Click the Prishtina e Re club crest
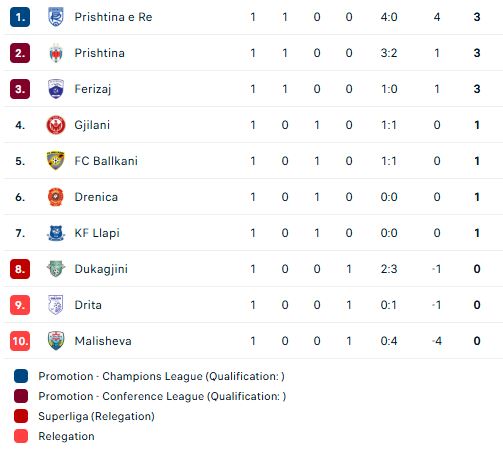This screenshot has height=458, width=503. pyautogui.click(x=56, y=17)
